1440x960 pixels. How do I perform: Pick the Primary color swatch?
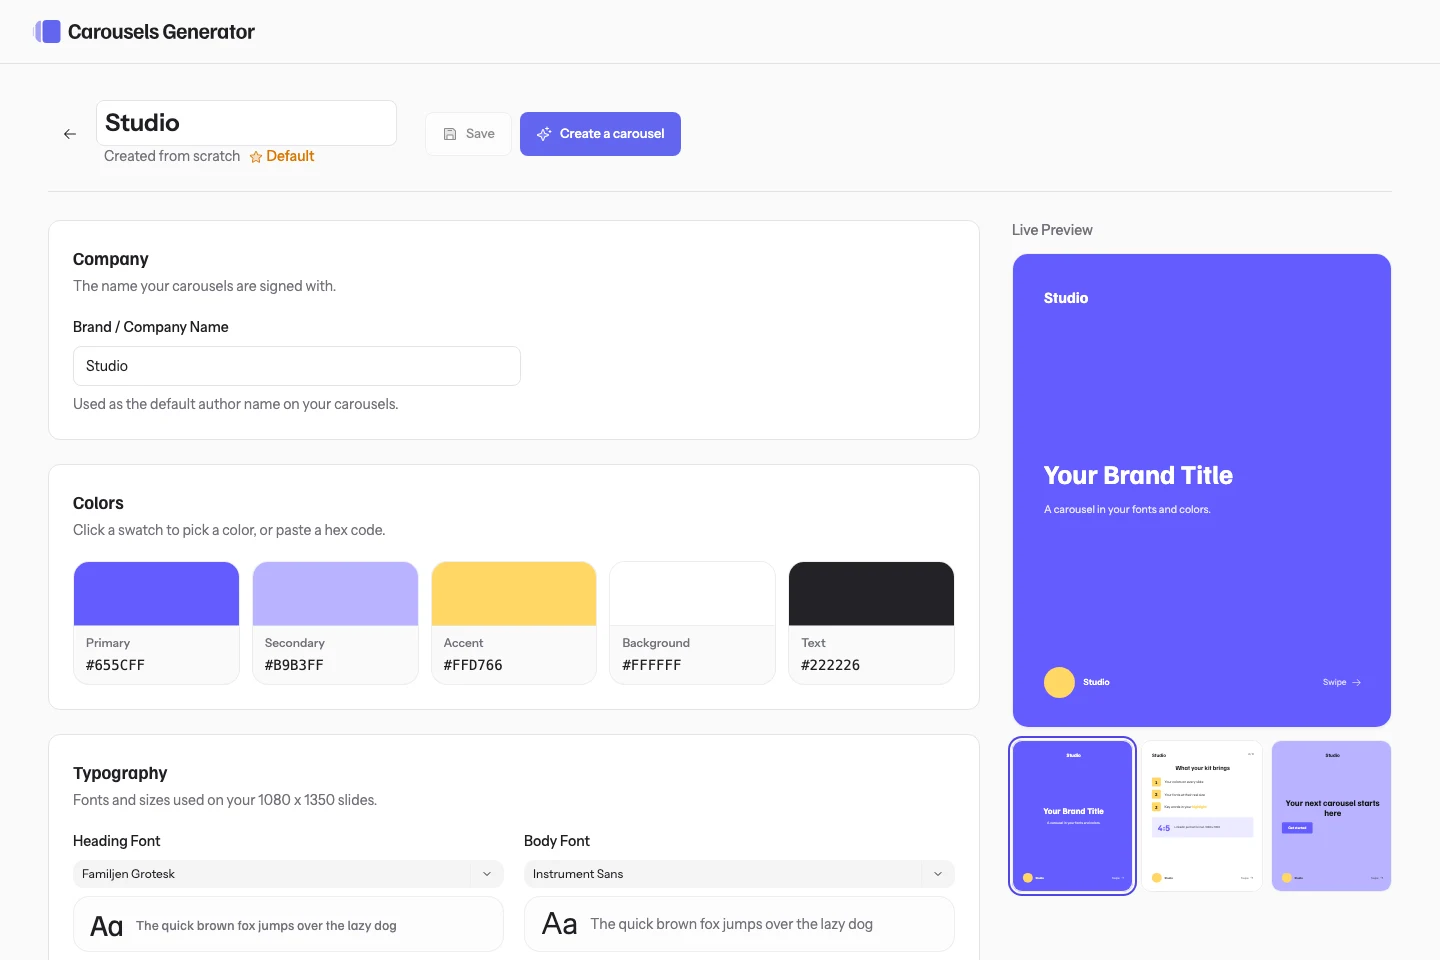(156, 594)
